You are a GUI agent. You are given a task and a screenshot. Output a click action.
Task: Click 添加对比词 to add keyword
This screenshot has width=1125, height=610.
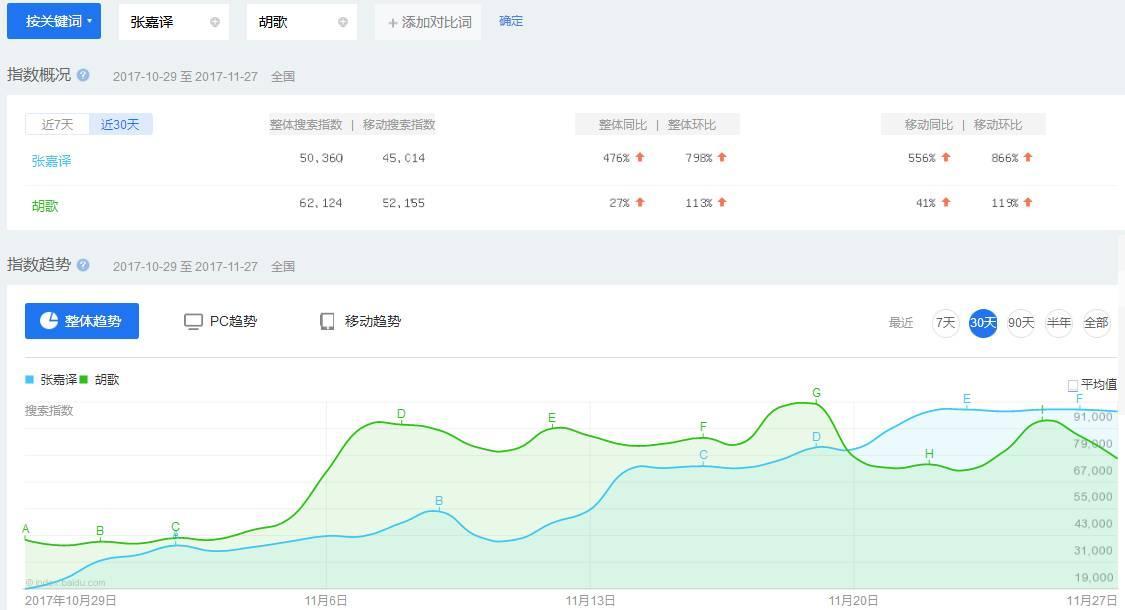click(x=429, y=22)
